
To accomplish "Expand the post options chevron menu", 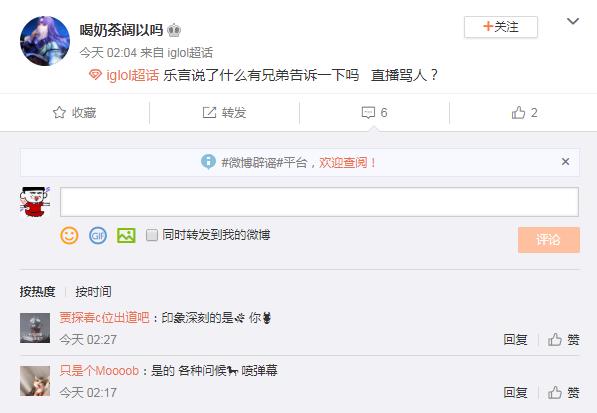I will click(573, 21).
